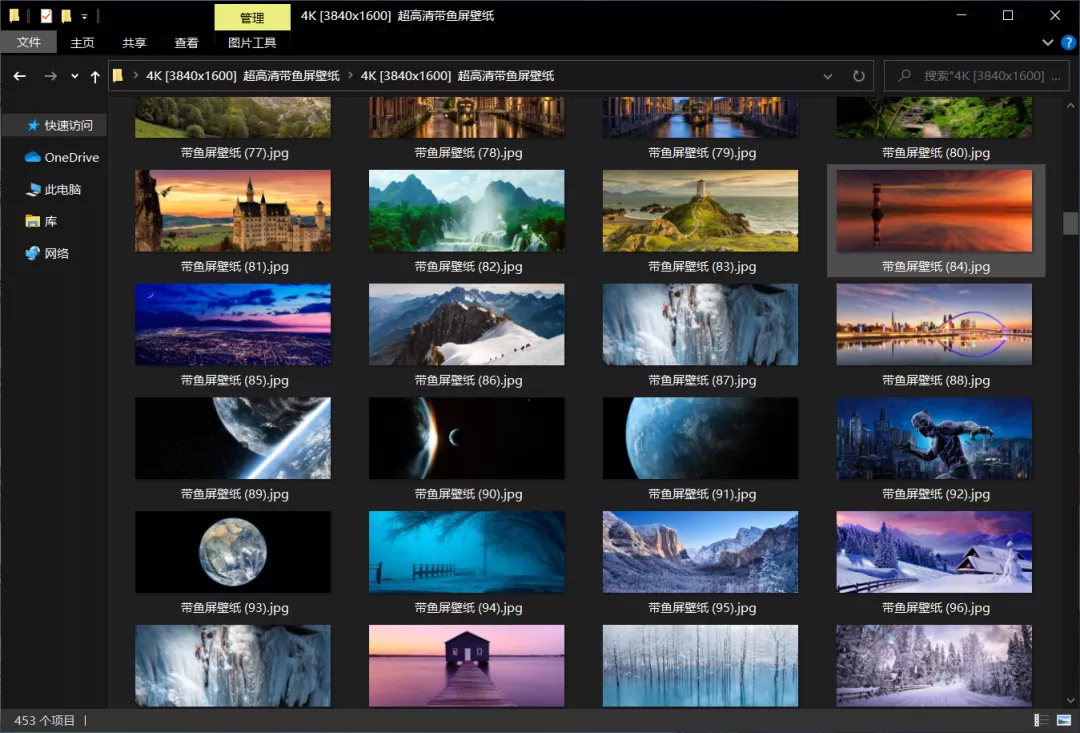Refresh the current folder view
This screenshot has height=733, width=1080.
(858, 76)
